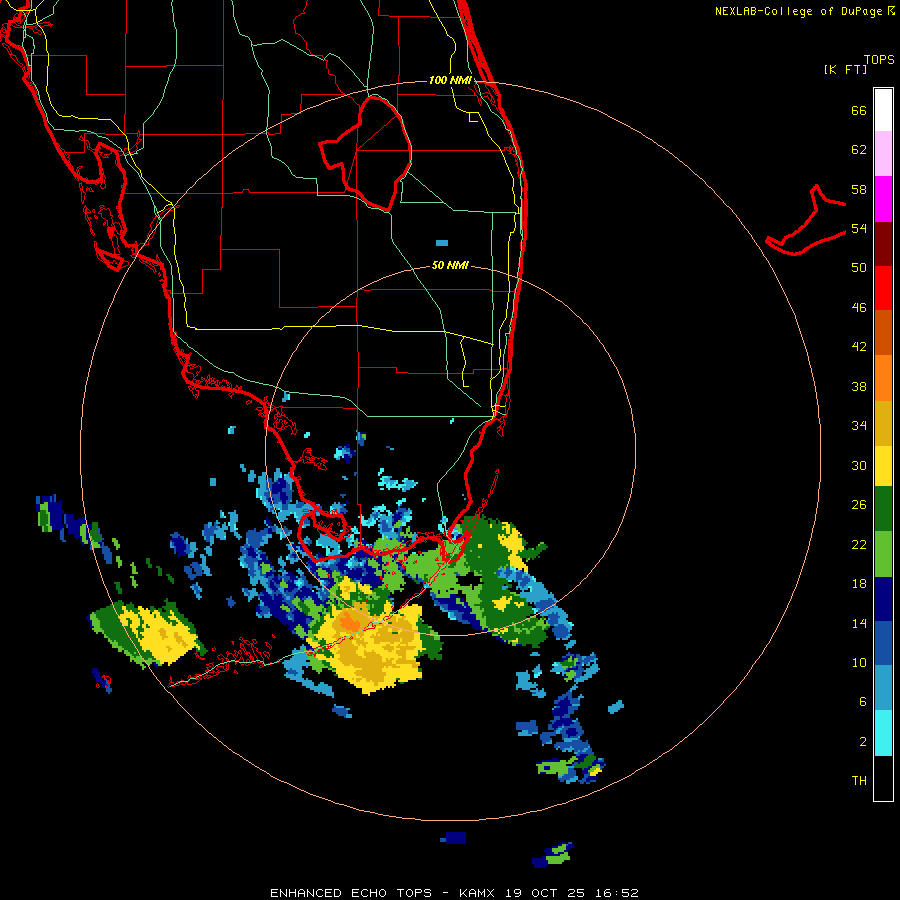
Task: Click the 6 legend value label
Action: coord(863,701)
